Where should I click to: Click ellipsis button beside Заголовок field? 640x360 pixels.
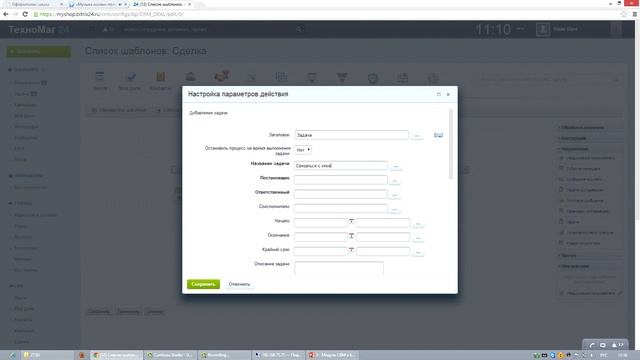417,135
